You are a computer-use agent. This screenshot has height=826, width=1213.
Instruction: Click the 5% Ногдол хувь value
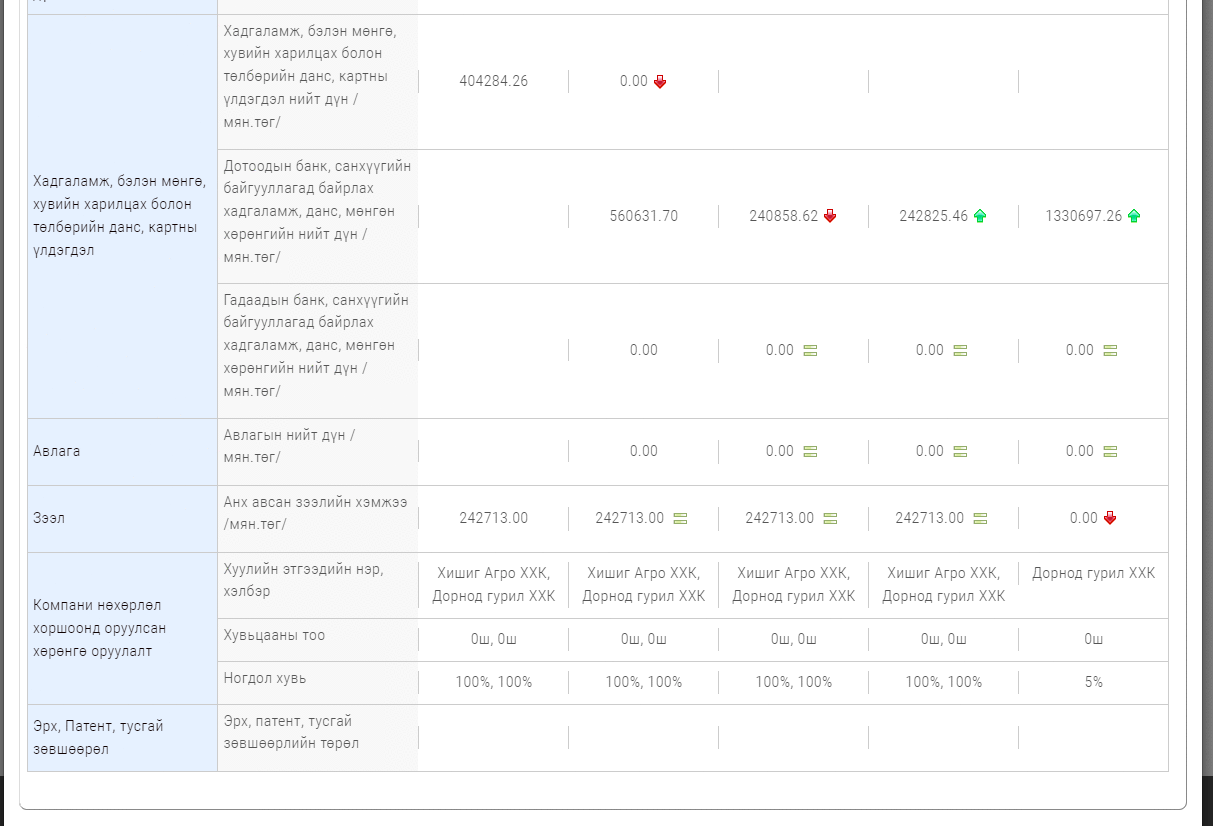click(1093, 682)
